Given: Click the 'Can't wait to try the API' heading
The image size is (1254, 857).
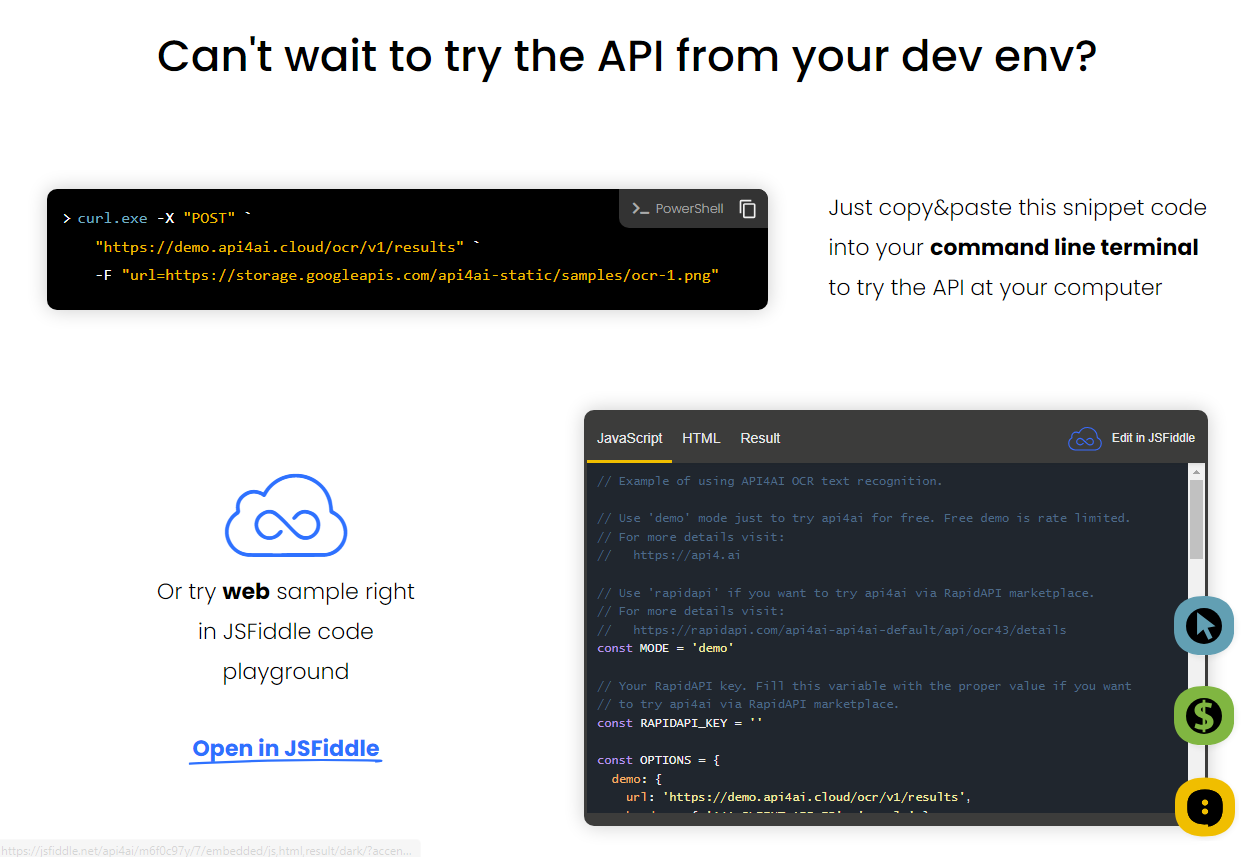Looking at the screenshot, I should (627, 56).
